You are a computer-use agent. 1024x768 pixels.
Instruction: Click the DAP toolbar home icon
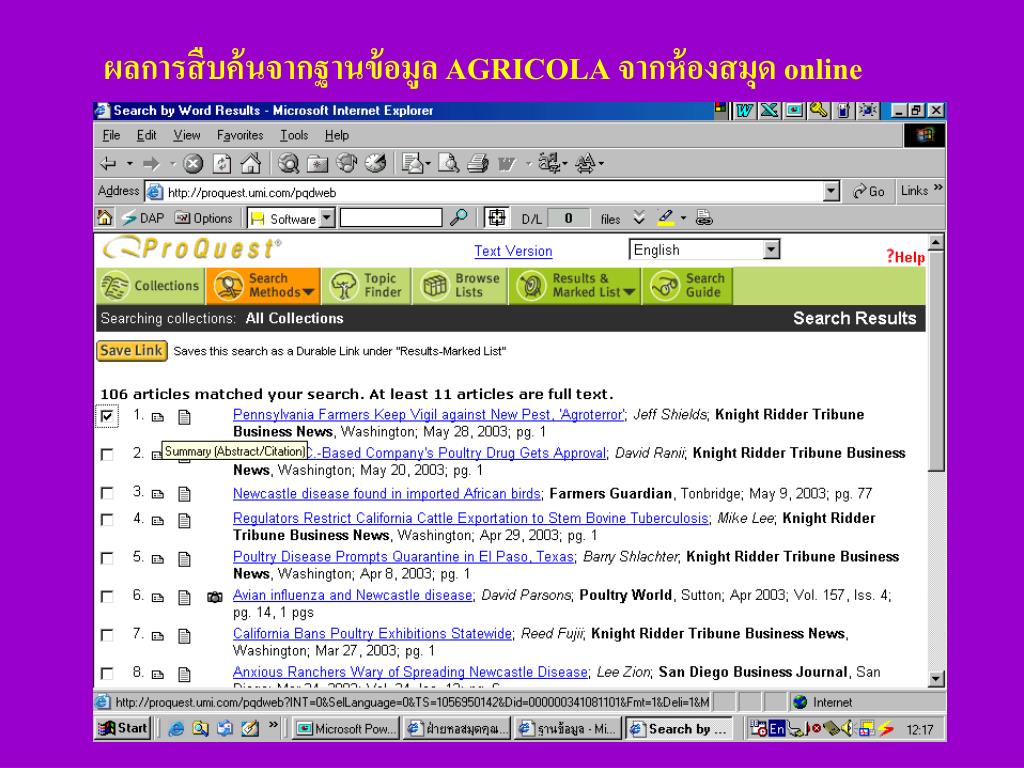pos(104,217)
